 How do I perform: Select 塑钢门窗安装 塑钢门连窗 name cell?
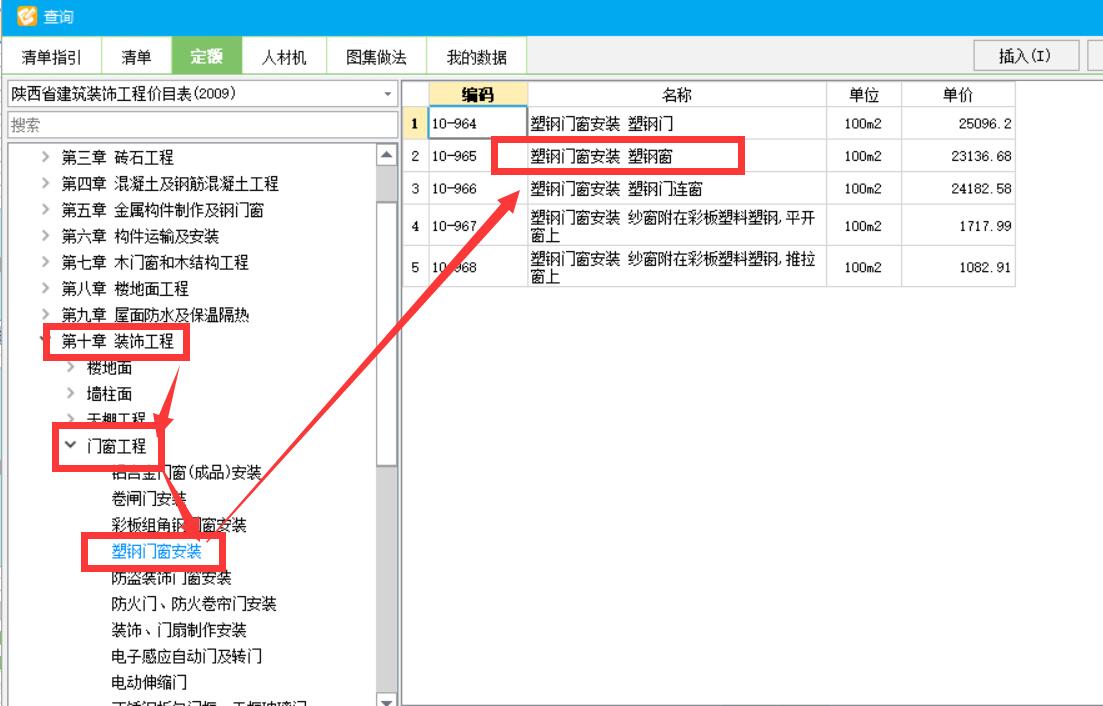[677, 188]
